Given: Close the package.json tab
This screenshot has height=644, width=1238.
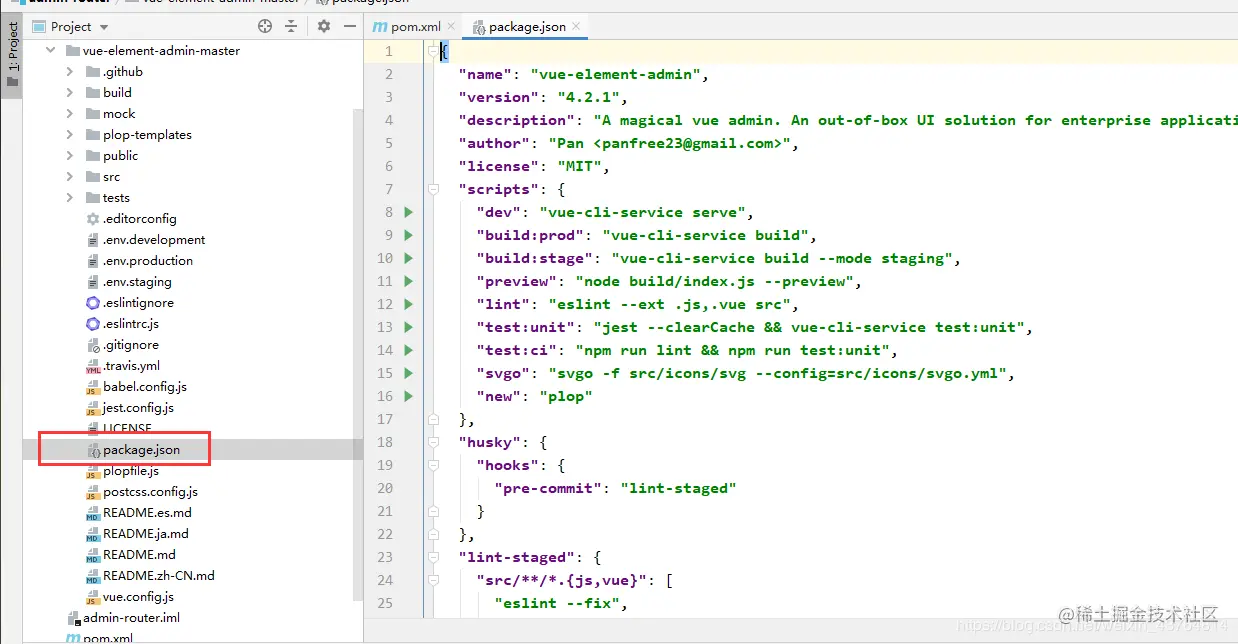Looking at the screenshot, I should coord(576,26).
